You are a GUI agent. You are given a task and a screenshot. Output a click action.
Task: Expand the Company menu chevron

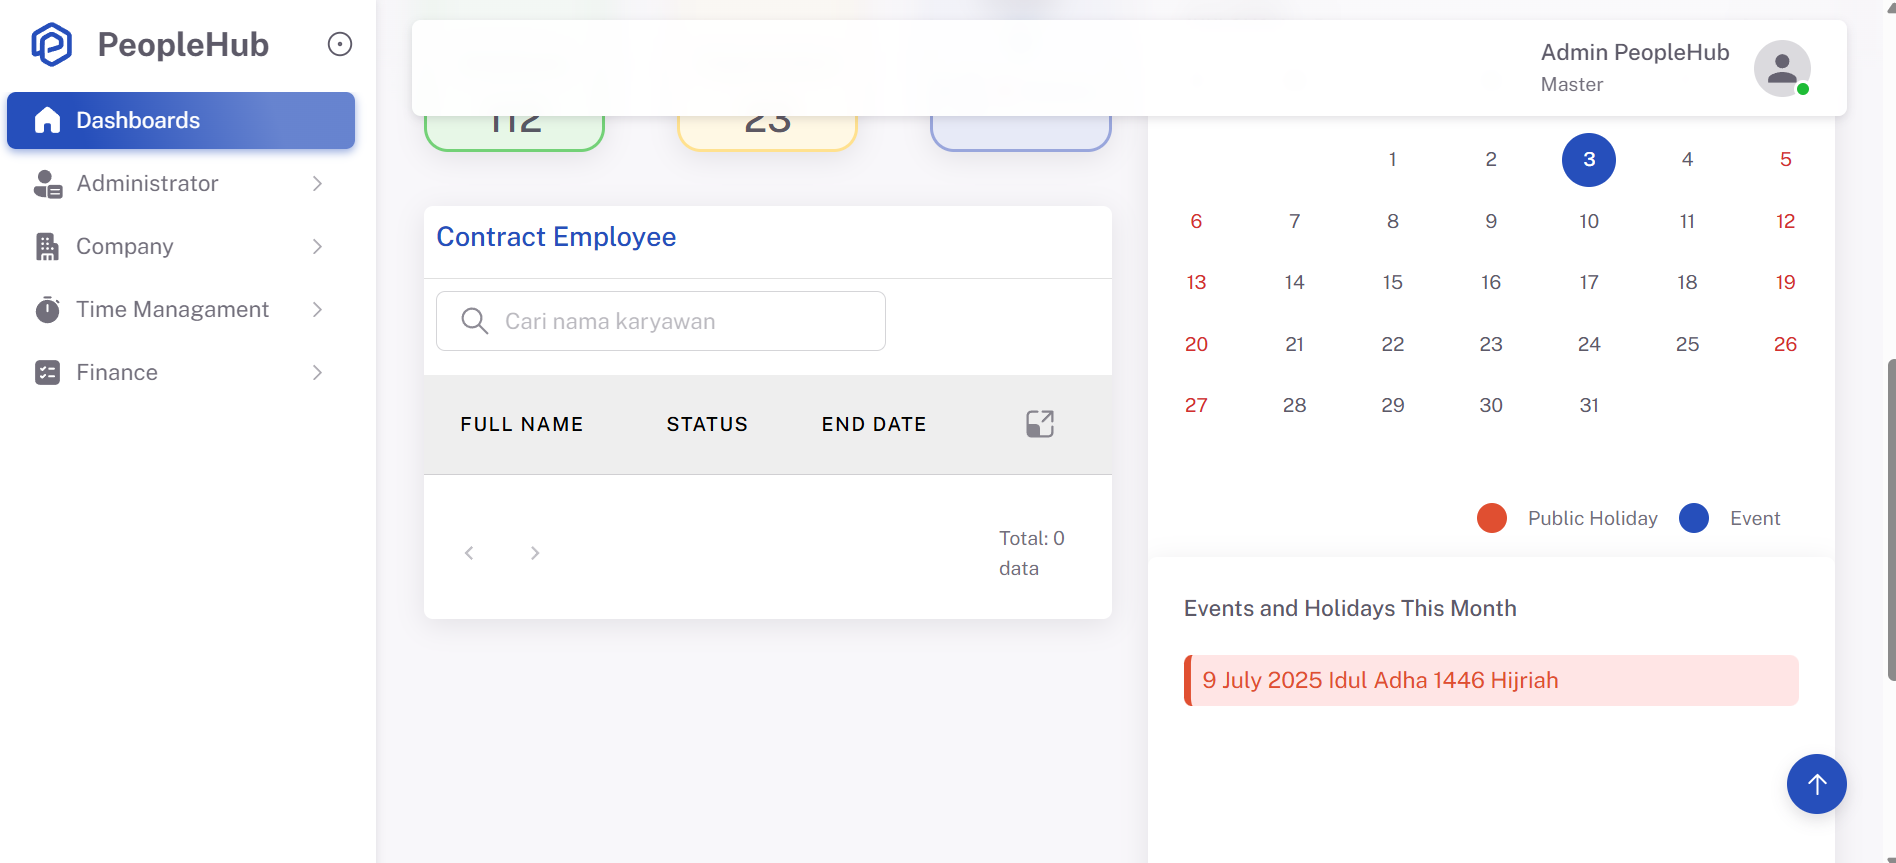317,246
